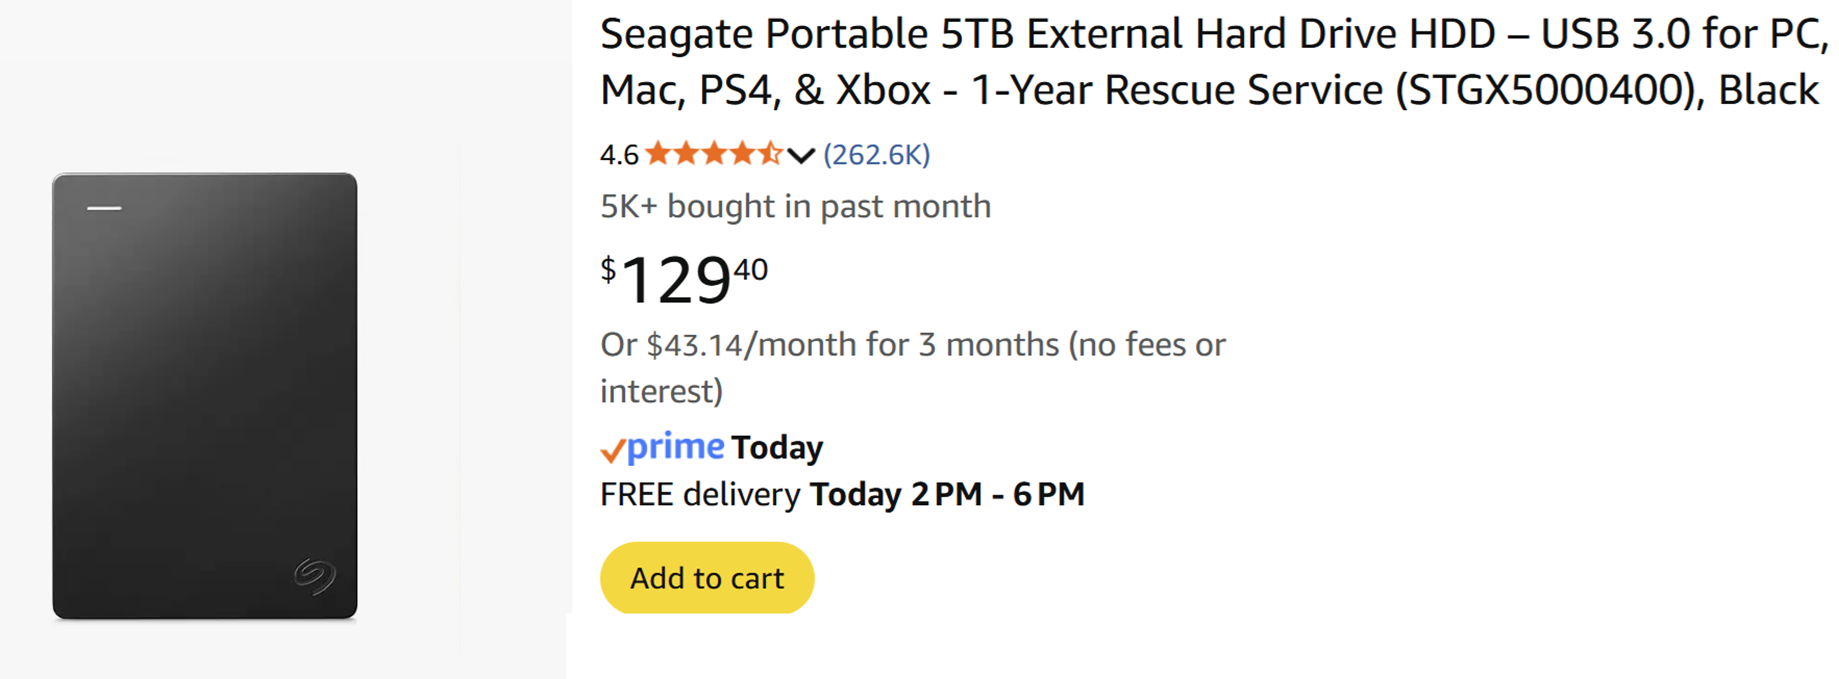Click the orange star rating icons
The image size is (1839, 679).
[713, 154]
